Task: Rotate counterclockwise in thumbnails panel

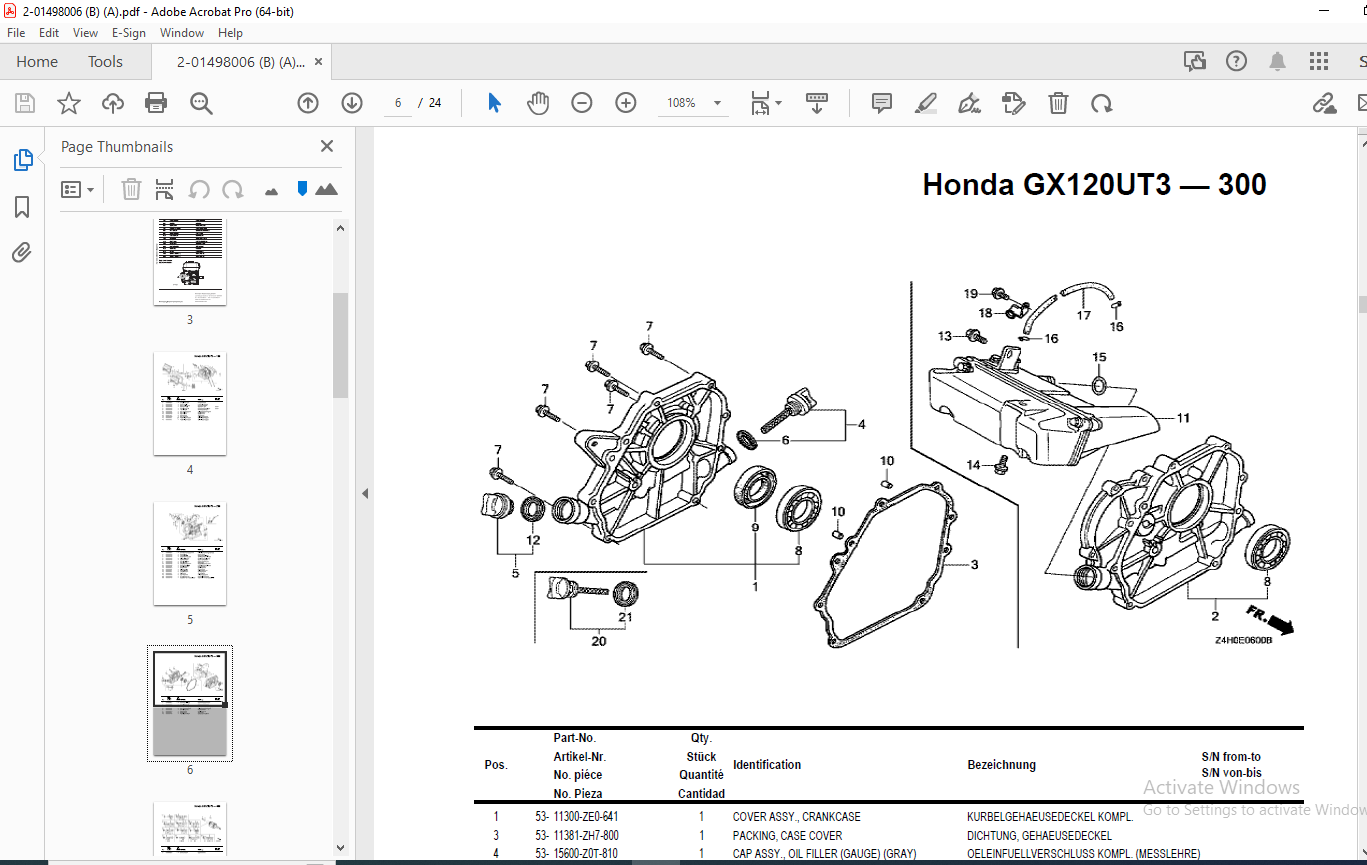Action: coord(199,189)
